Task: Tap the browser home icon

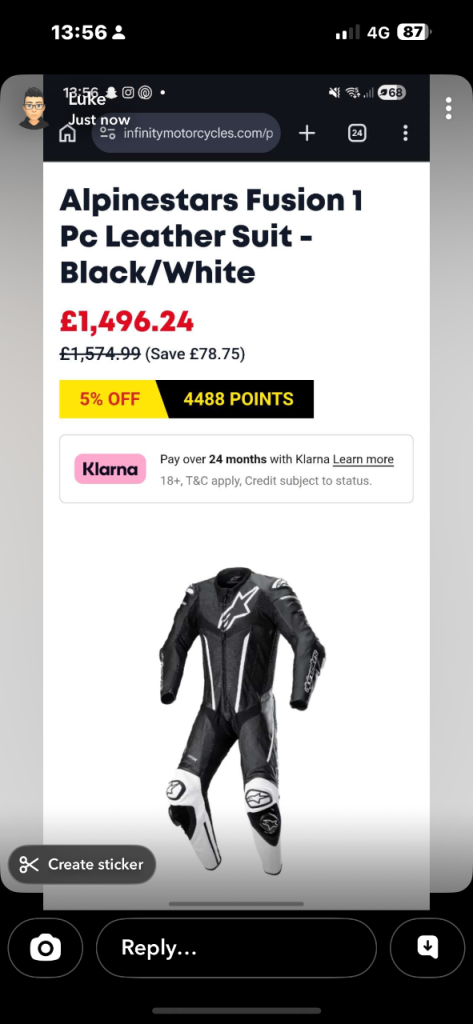Action: point(67,133)
